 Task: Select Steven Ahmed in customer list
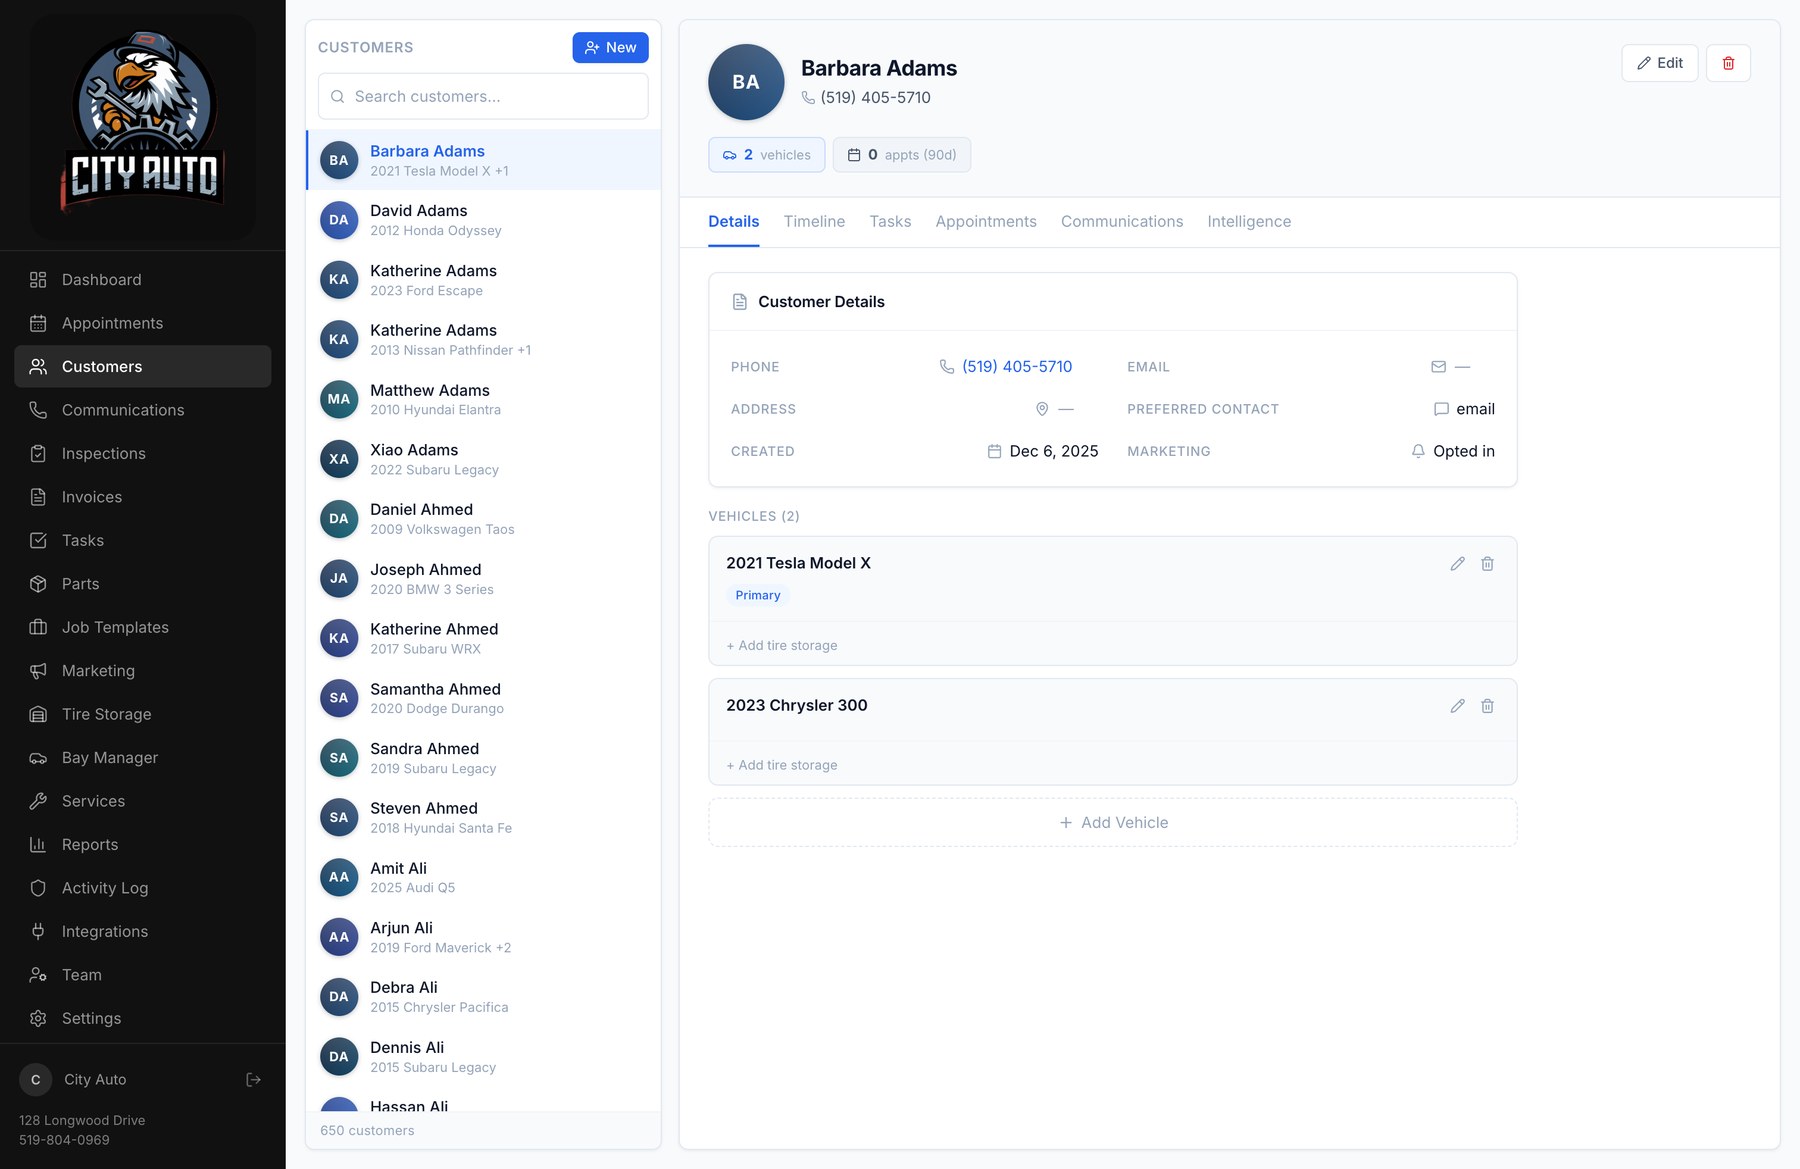[483, 817]
